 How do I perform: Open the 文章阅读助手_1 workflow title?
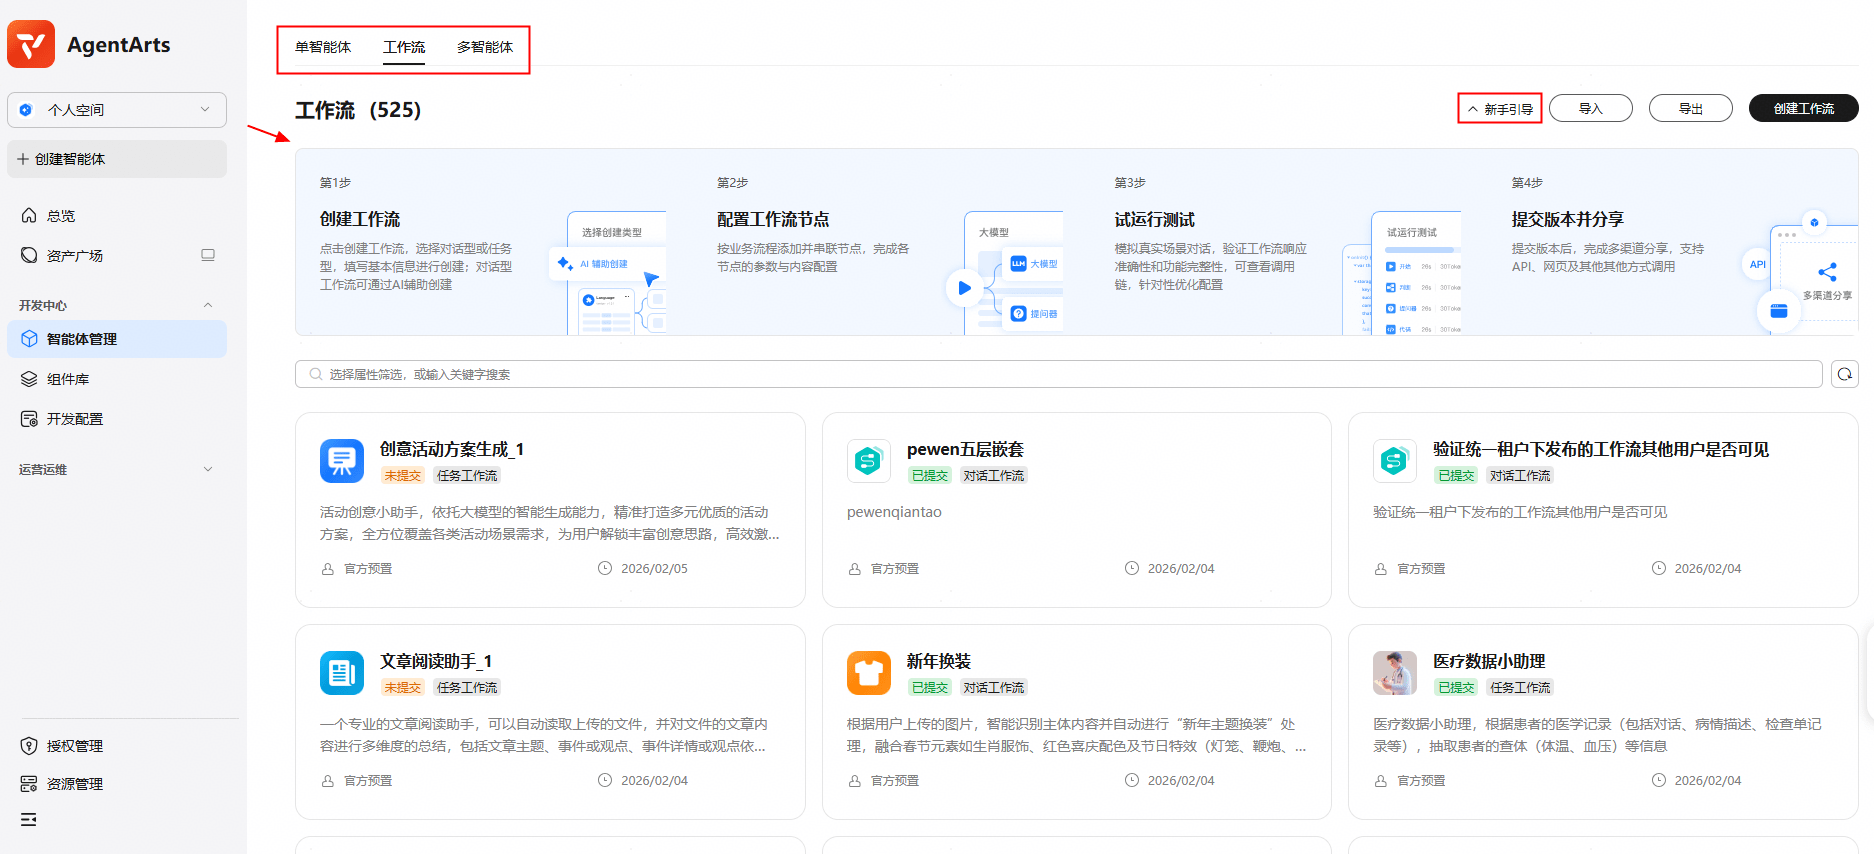436,662
